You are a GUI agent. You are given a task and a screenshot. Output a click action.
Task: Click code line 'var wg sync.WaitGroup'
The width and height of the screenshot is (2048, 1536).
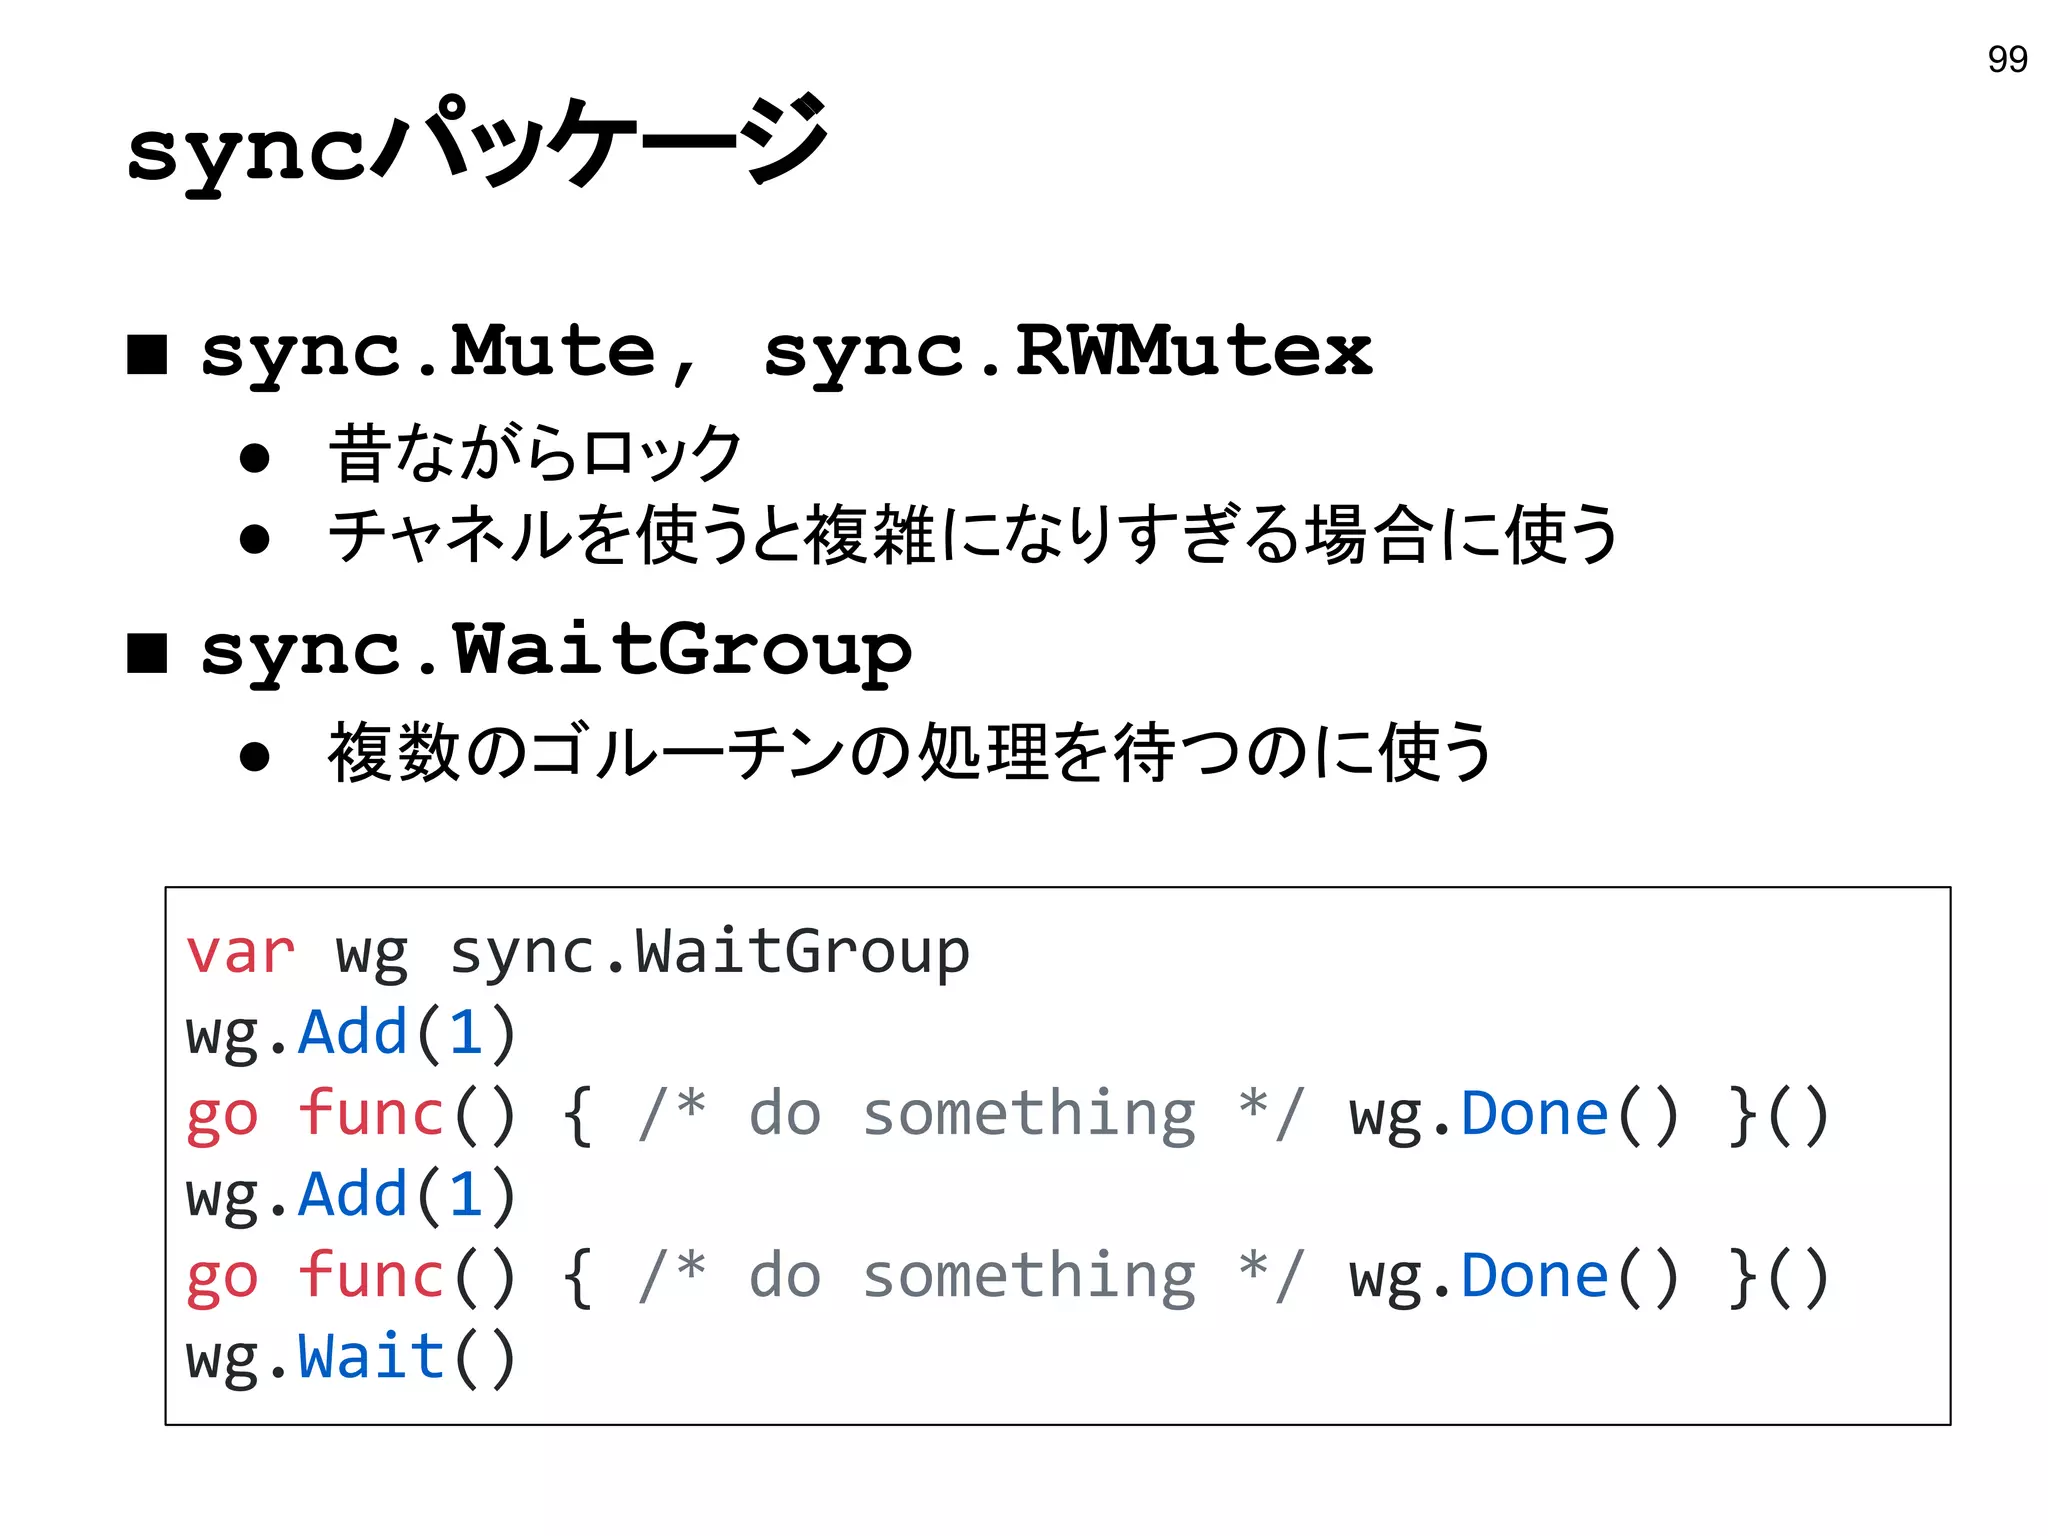pos(578,952)
